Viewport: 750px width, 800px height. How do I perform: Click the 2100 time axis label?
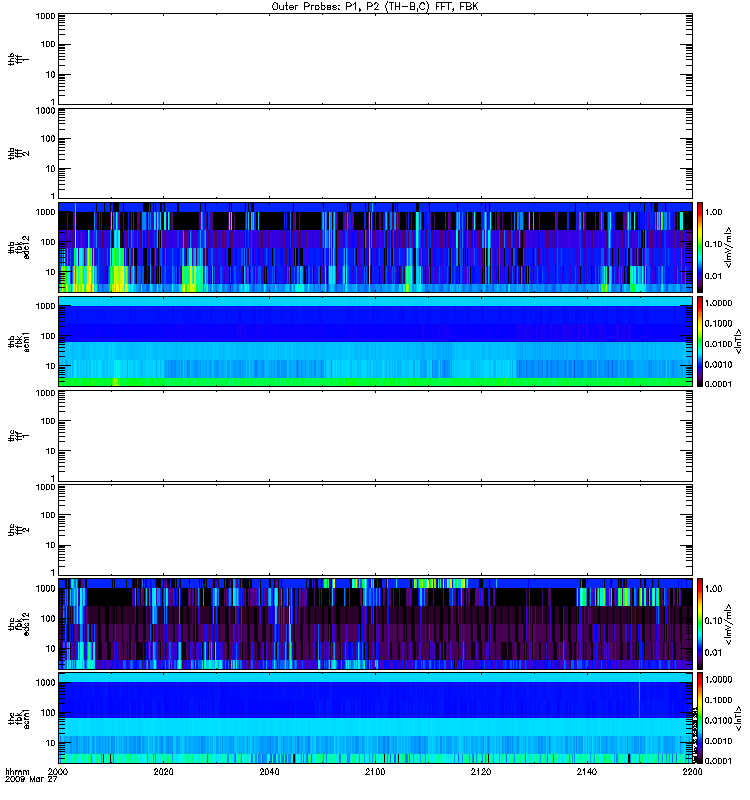tap(375, 771)
